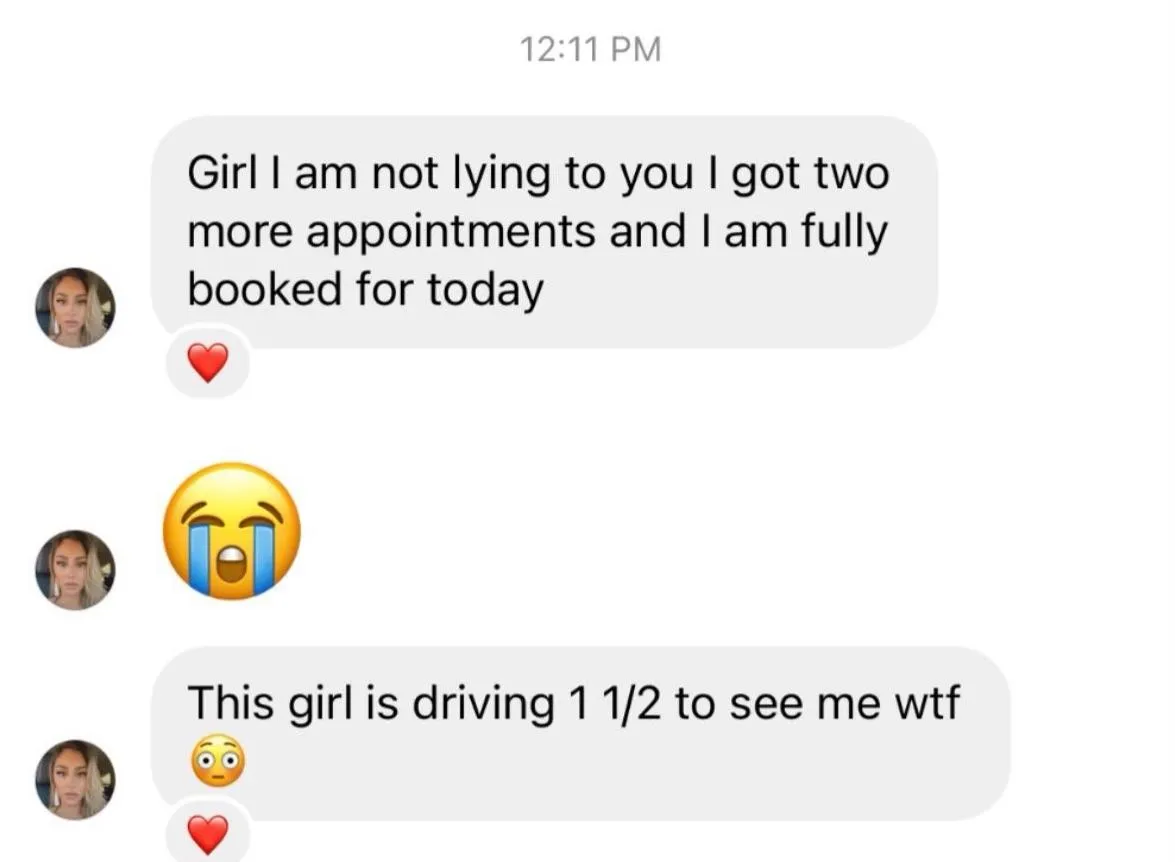Open the sender avatar beside the 'fully booked' message

tap(75, 307)
